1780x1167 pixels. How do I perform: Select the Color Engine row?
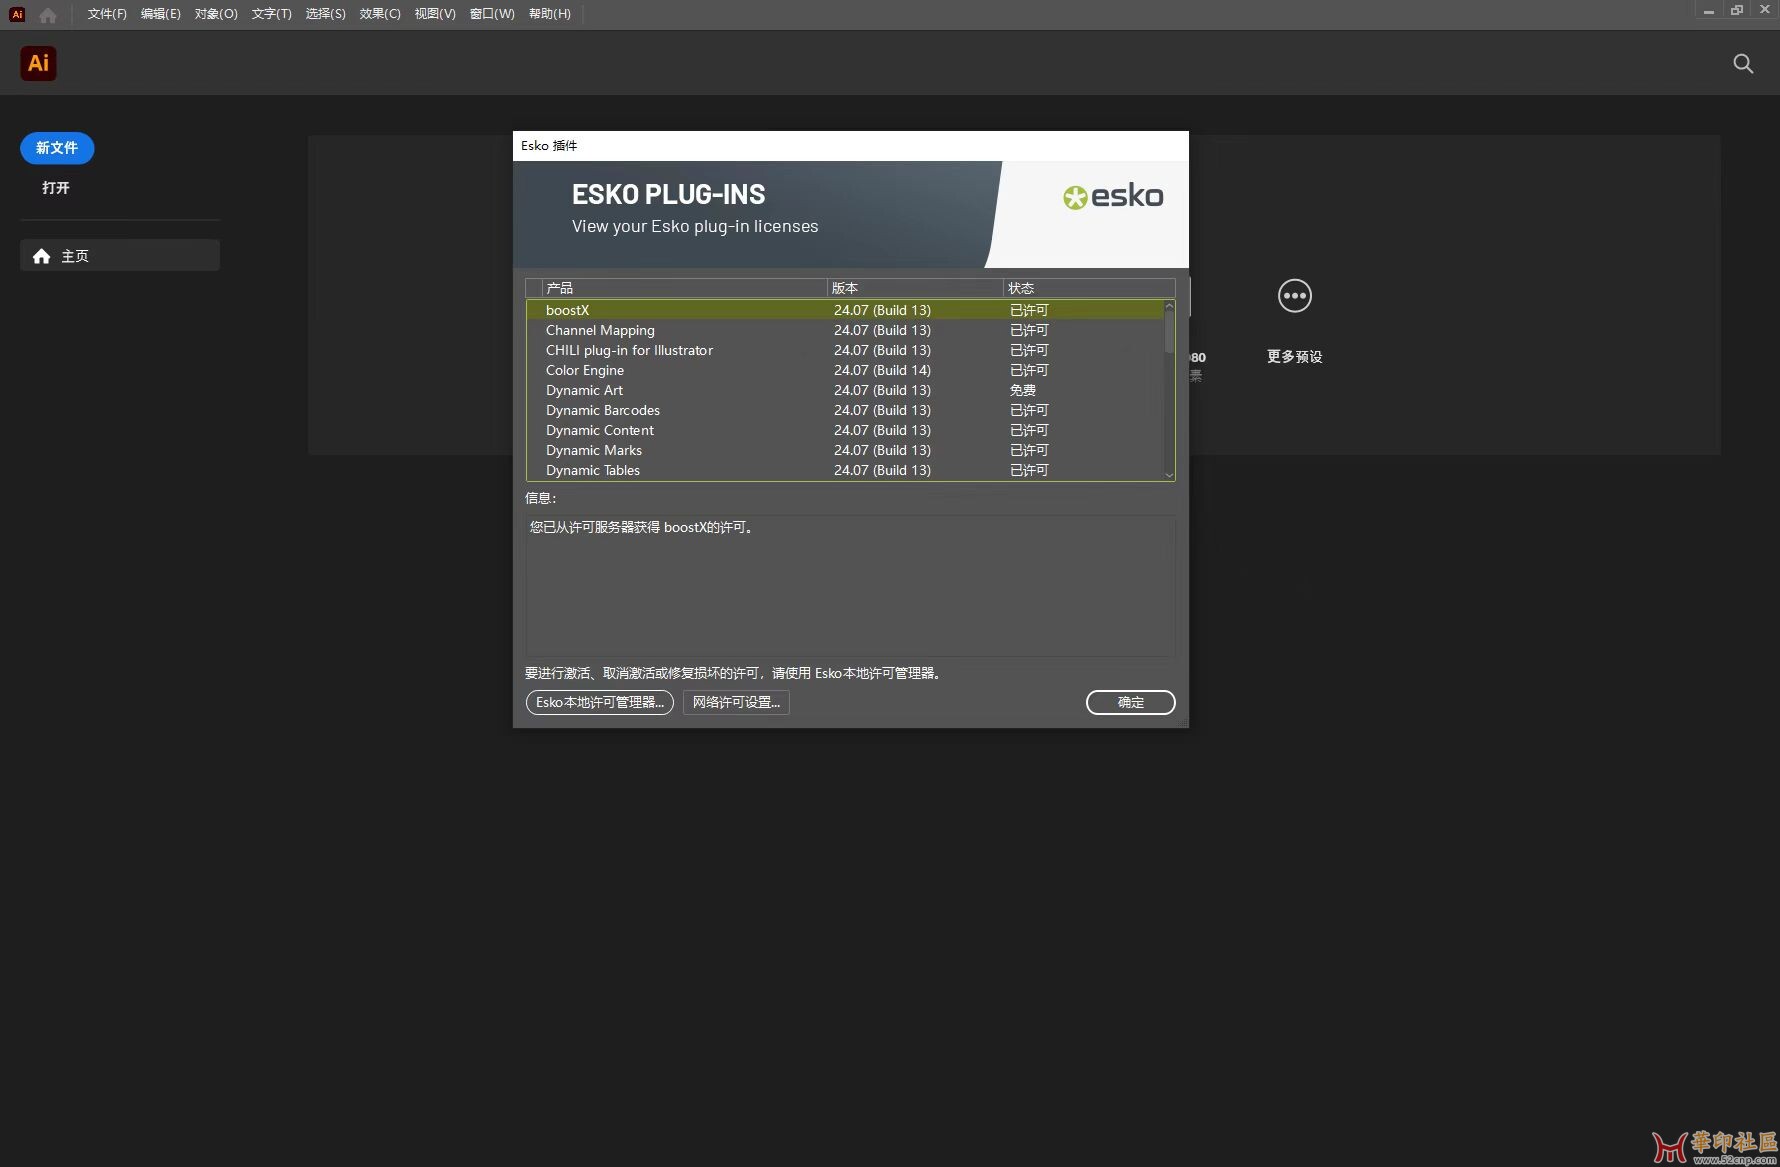pyautogui.click(x=845, y=370)
